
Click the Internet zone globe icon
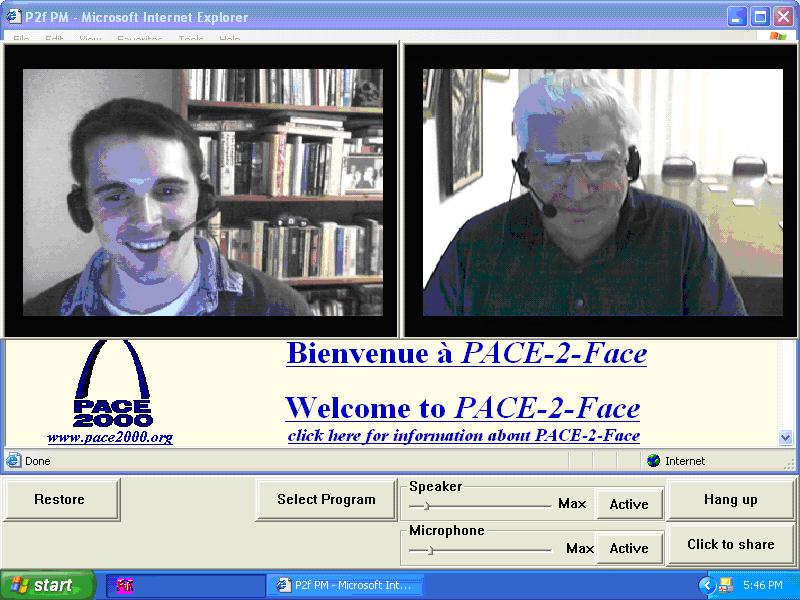click(654, 461)
